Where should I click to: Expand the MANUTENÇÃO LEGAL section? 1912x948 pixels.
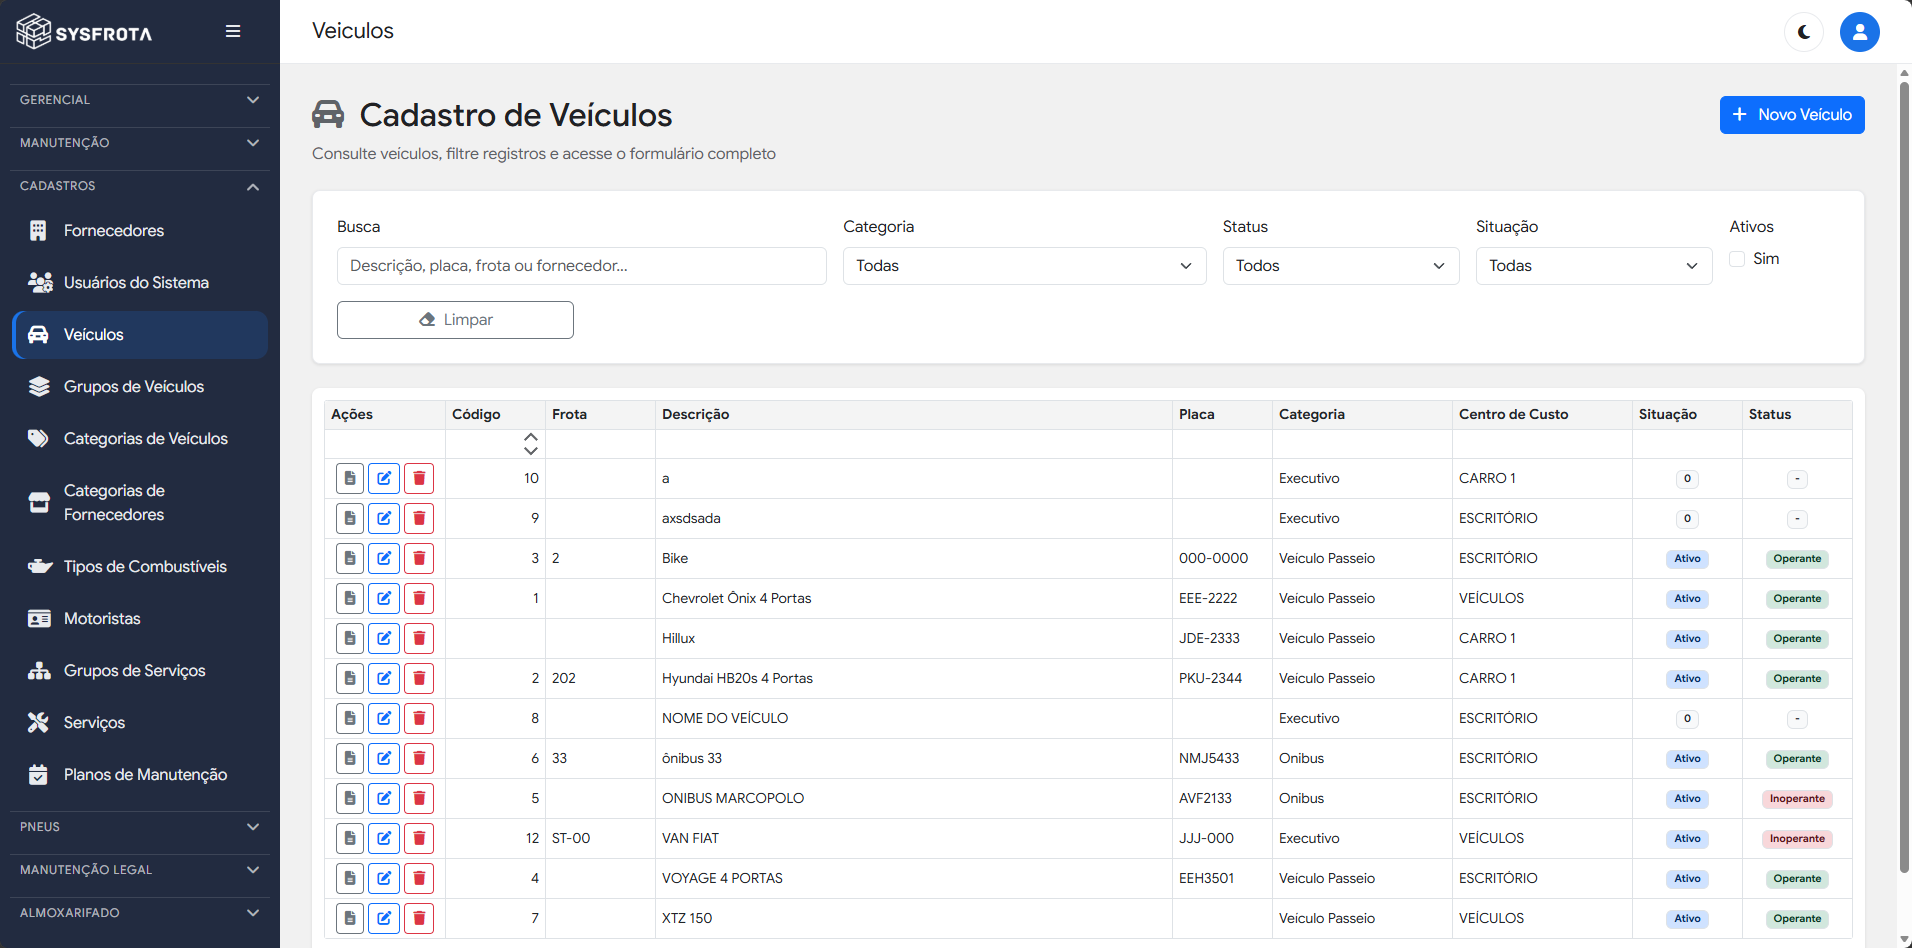click(140, 870)
